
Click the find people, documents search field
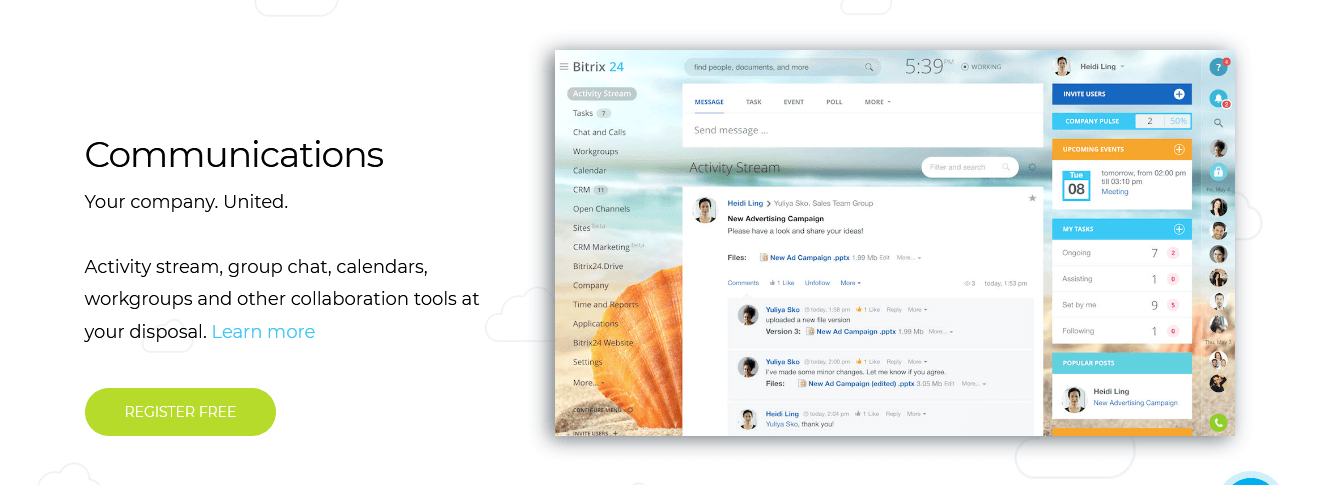tap(782, 67)
